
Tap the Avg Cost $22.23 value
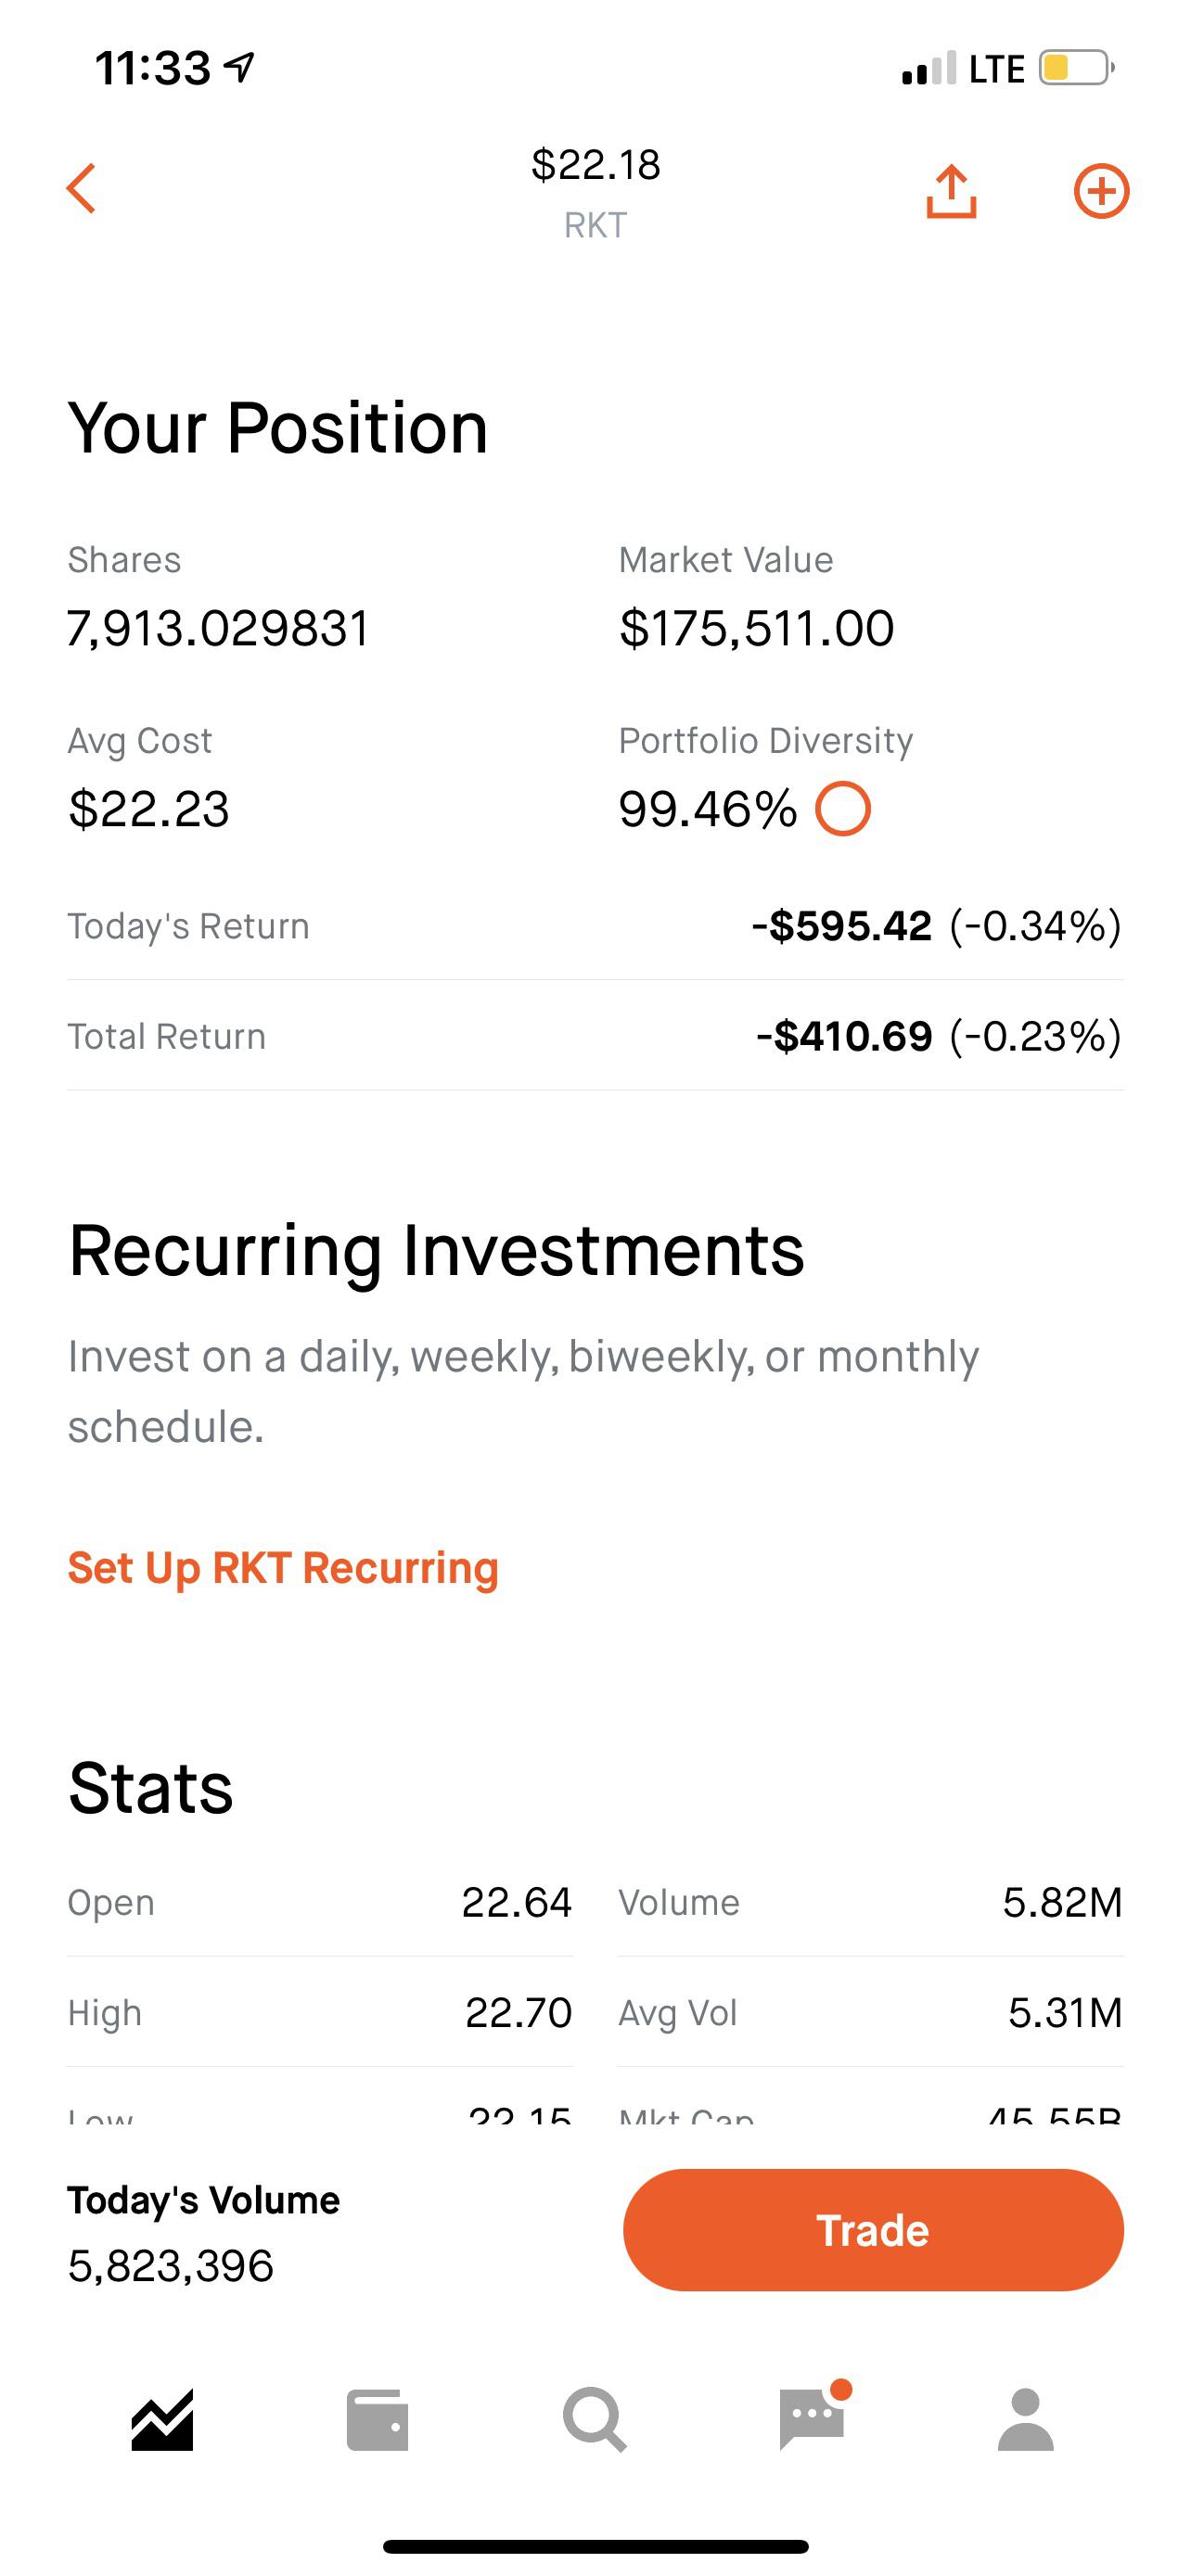(149, 809)
